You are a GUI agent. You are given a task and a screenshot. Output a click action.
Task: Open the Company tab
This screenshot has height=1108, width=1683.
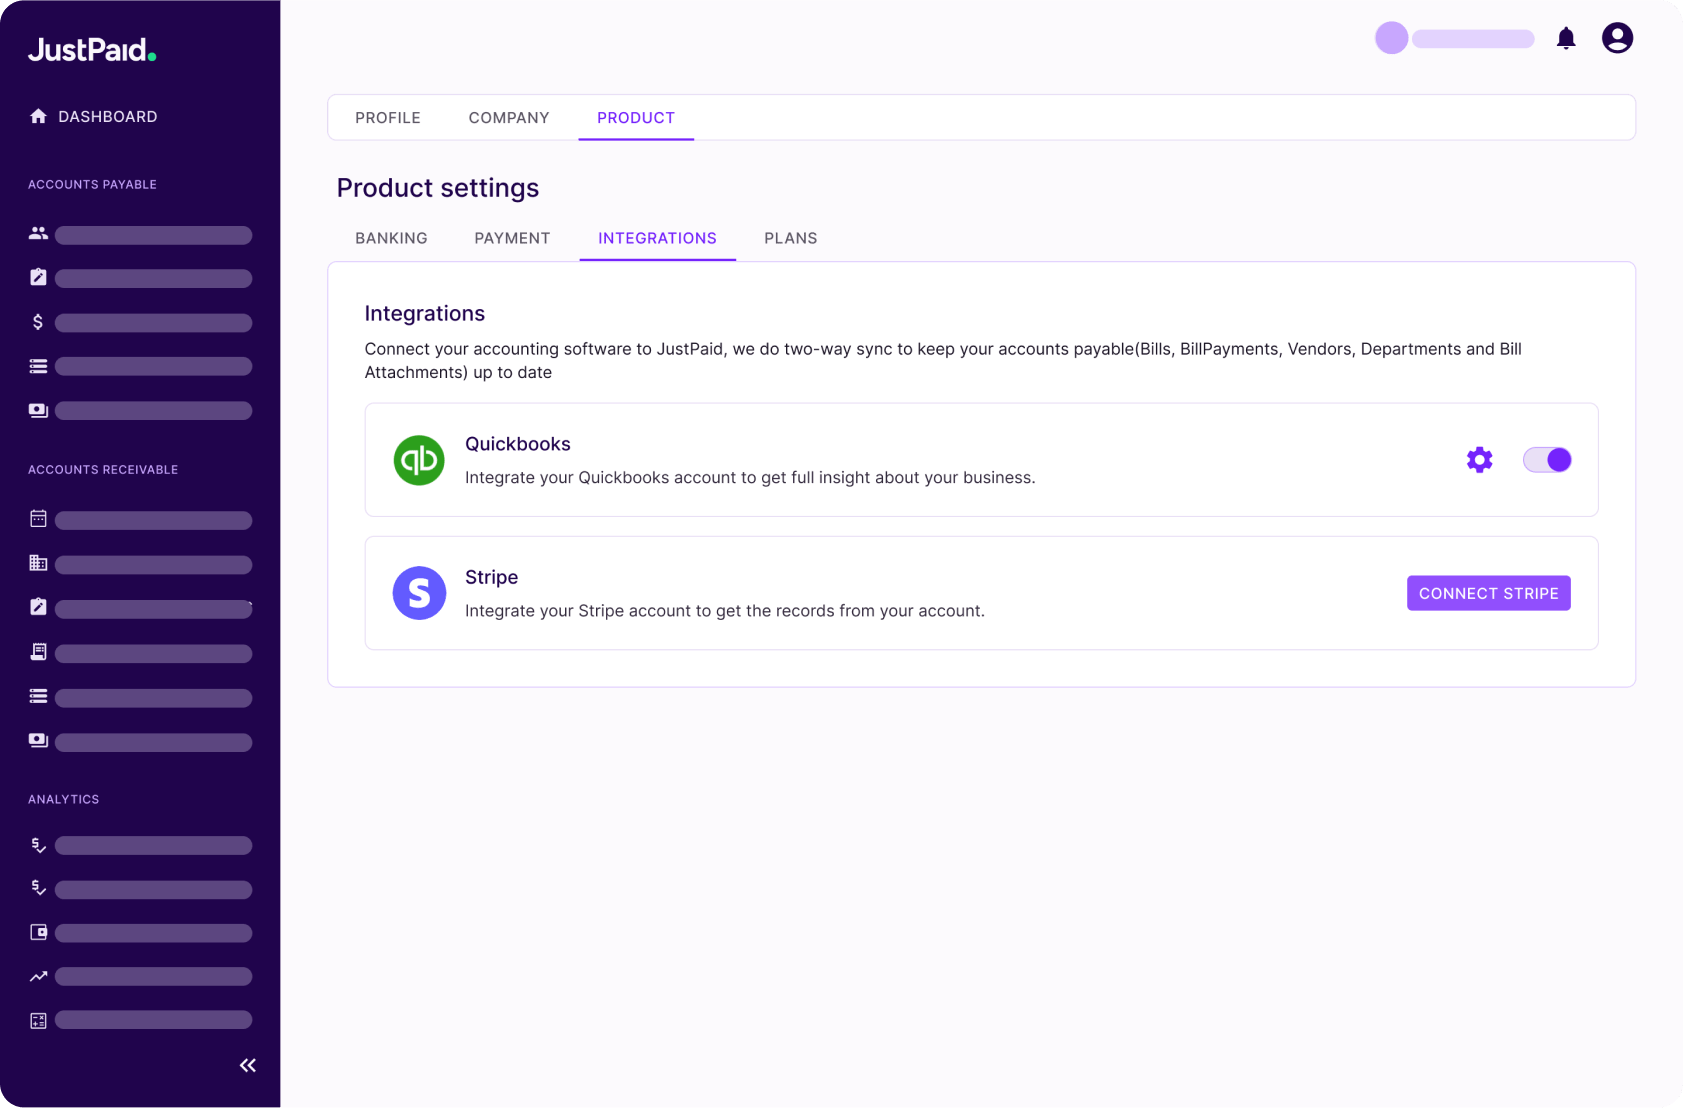509,118
